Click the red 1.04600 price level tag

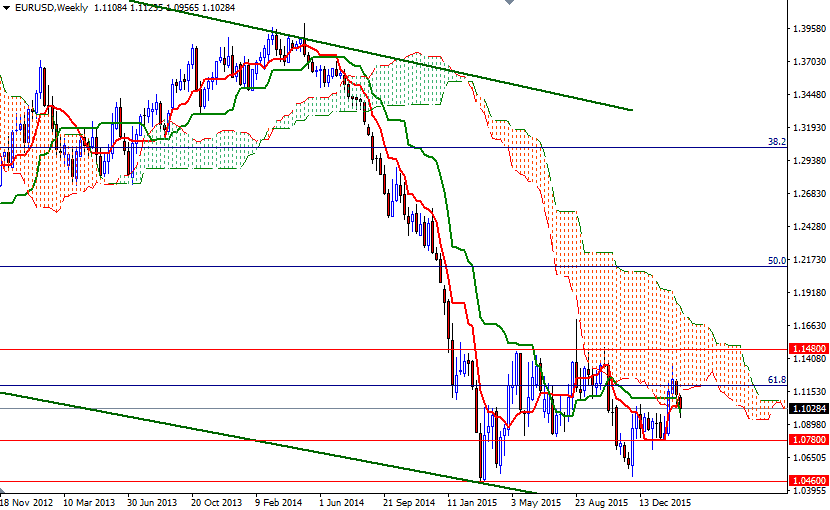808,481
